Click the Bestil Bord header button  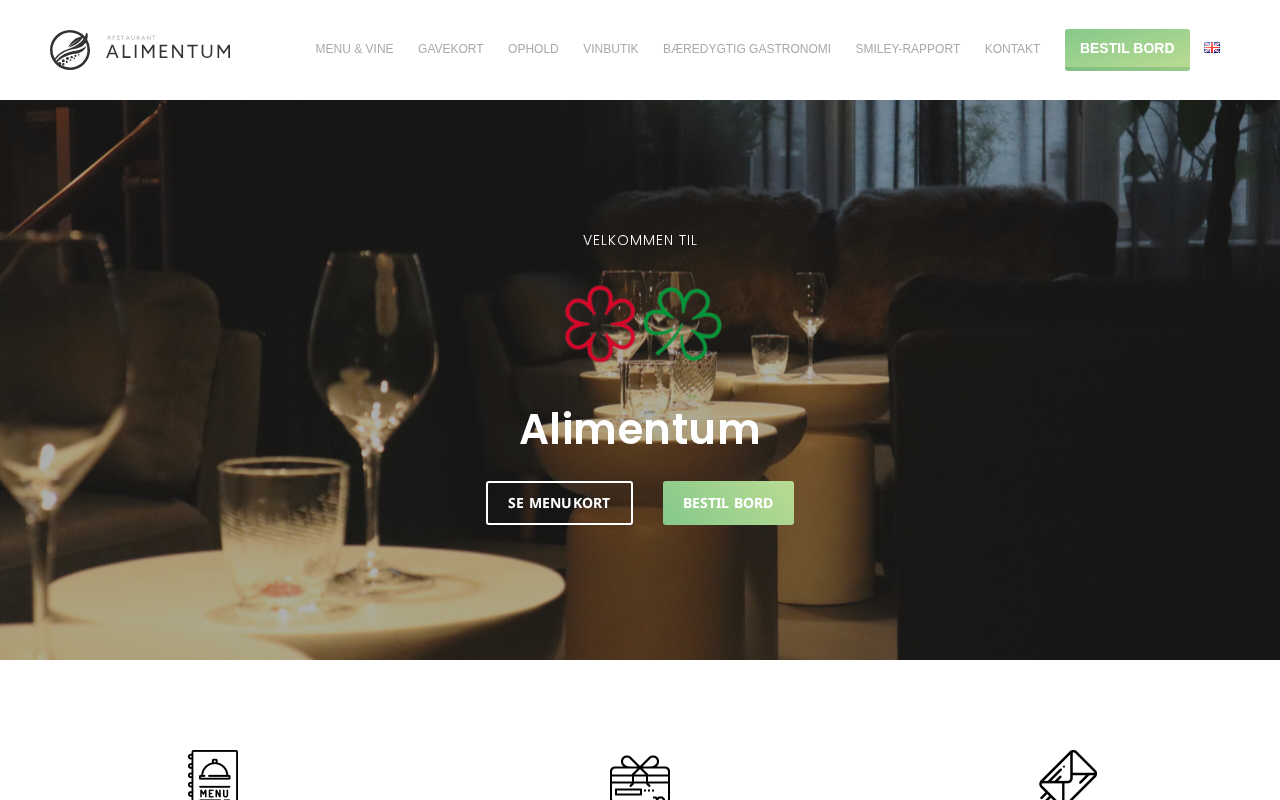point(1127,49)
